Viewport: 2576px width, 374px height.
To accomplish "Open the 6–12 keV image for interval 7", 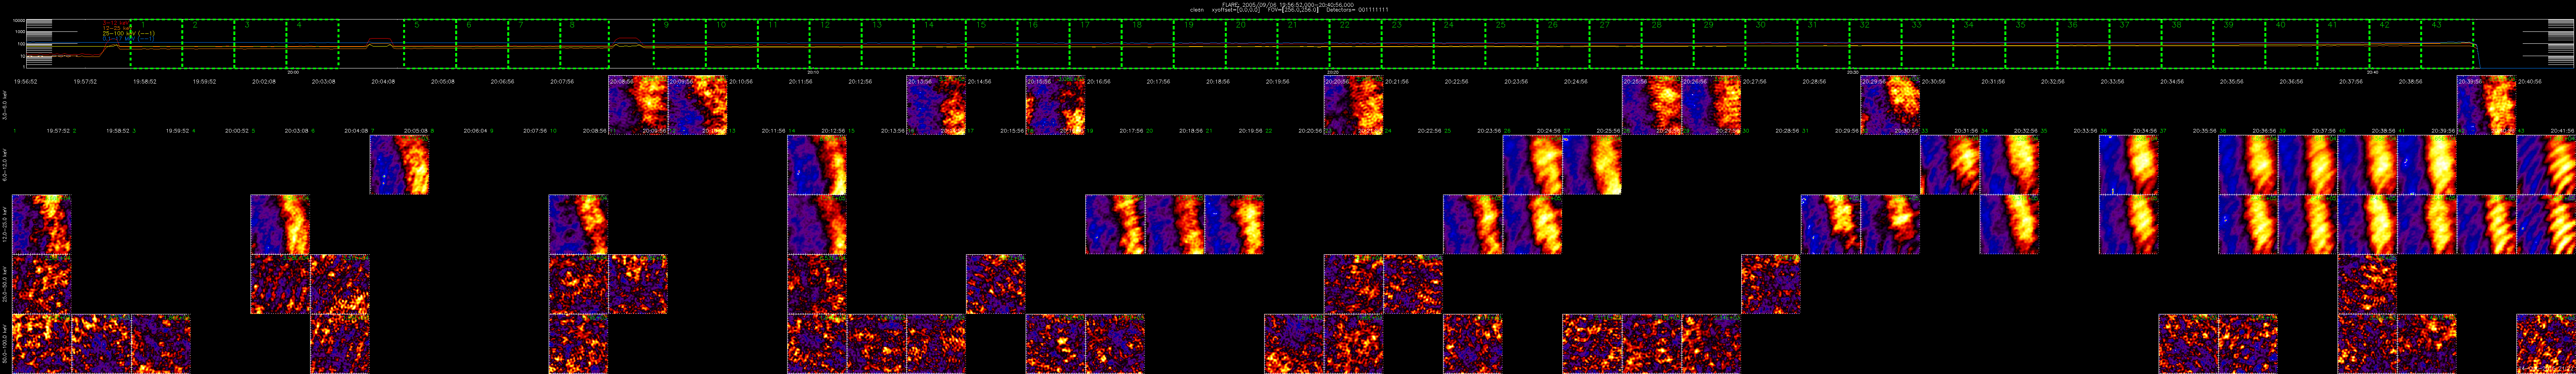I will tap(399, 165).
